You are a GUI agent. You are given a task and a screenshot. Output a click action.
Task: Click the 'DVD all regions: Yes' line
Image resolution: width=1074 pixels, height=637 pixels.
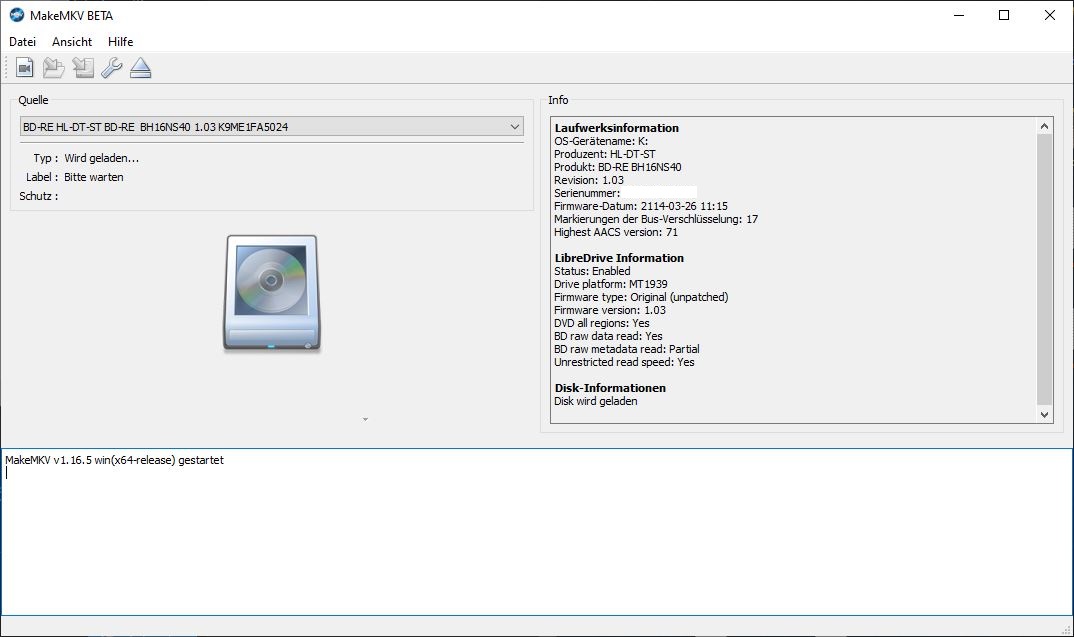(x=602, y=323)
